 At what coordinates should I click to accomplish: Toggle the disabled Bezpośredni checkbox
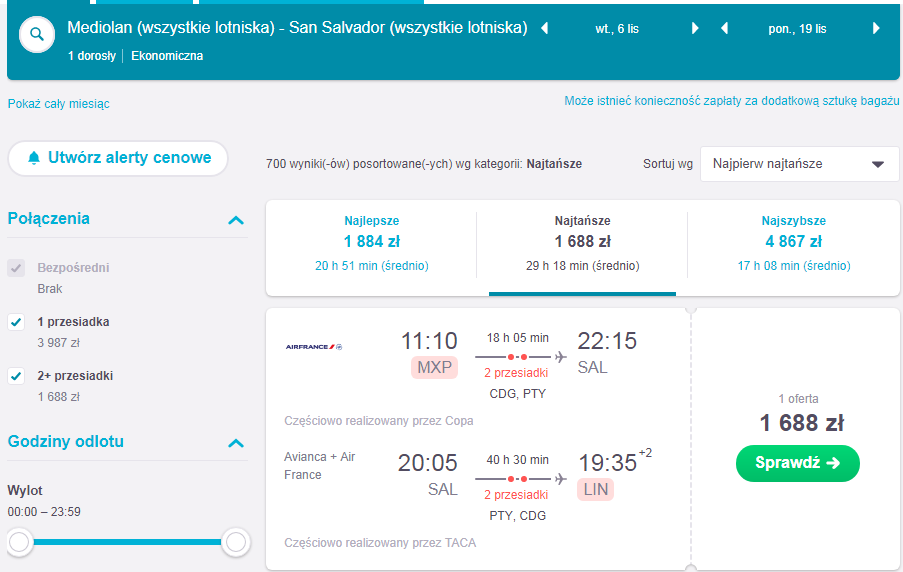(16, 268)
